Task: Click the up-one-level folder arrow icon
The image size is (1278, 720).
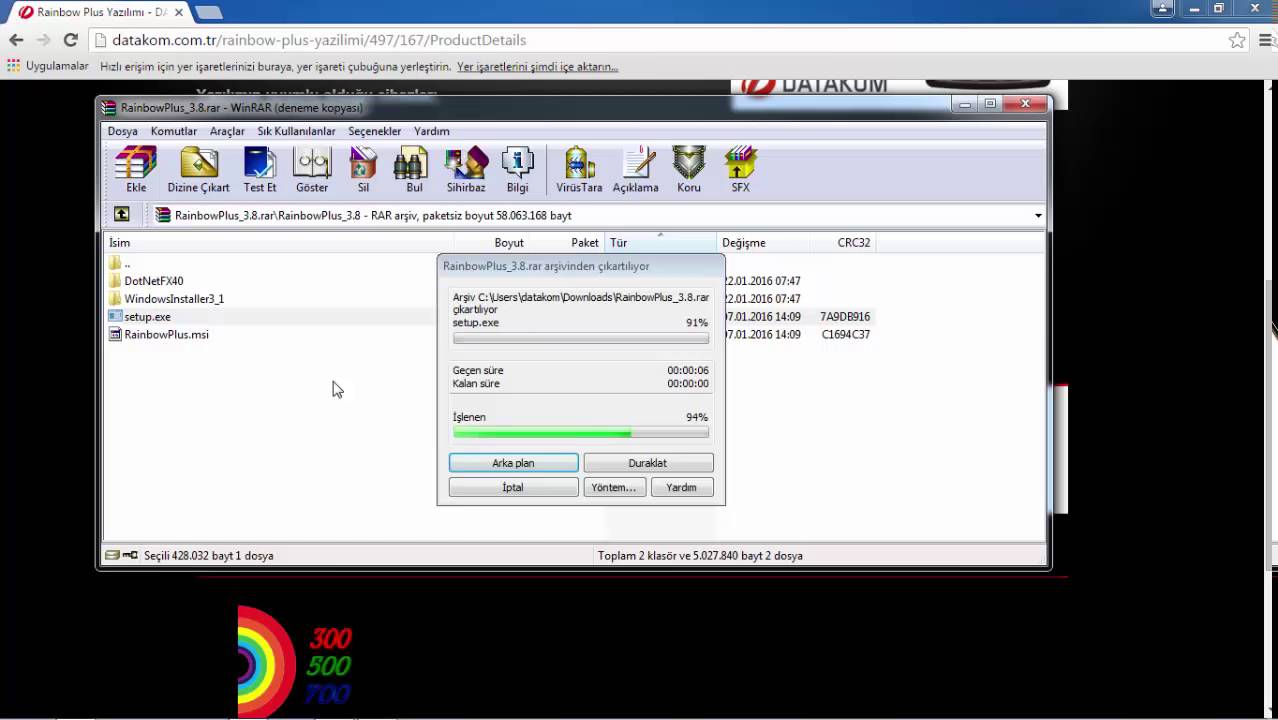Action: point(121,214)
